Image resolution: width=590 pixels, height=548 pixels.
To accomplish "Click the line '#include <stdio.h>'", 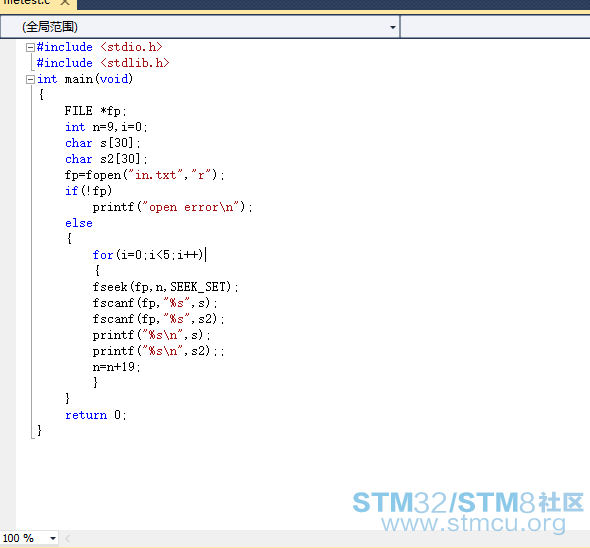I will 100,47.
